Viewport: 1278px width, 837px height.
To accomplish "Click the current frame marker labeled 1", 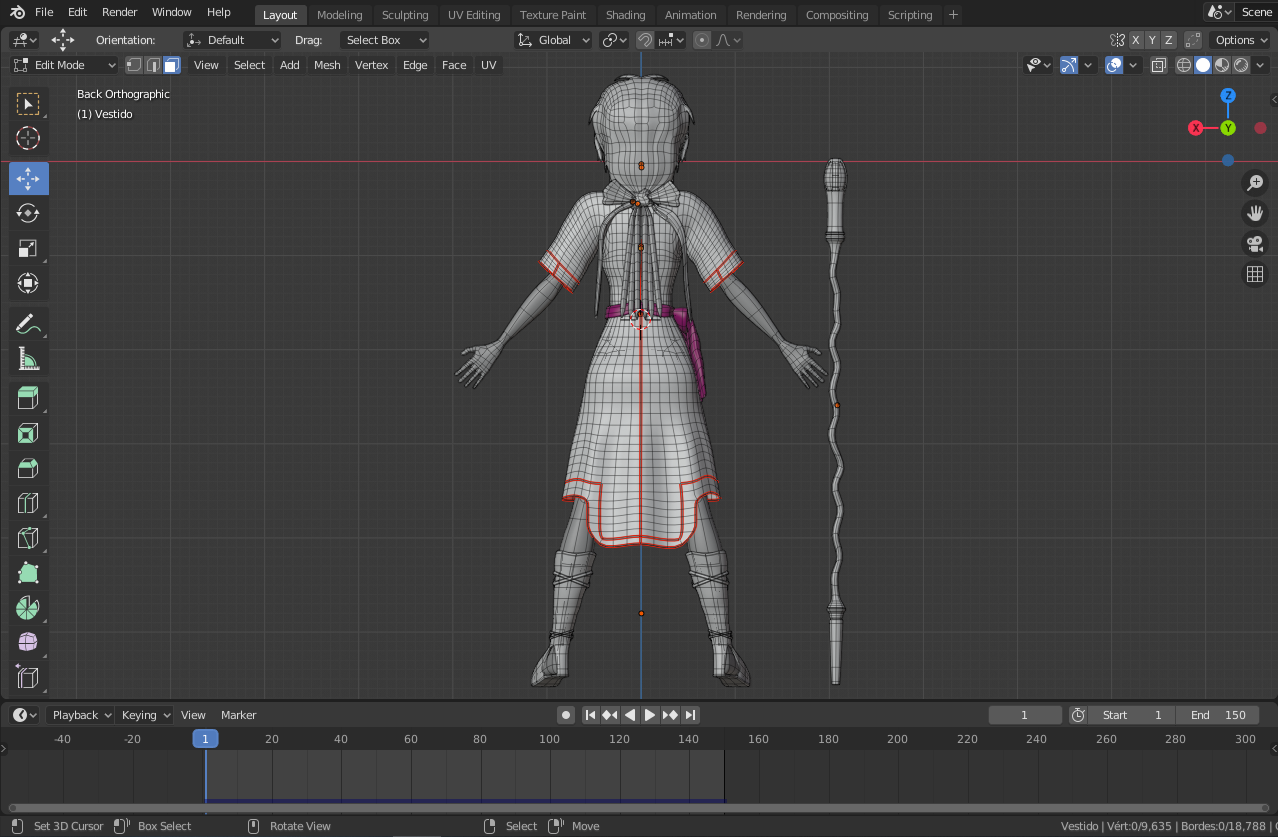I will tap(205, 739).
